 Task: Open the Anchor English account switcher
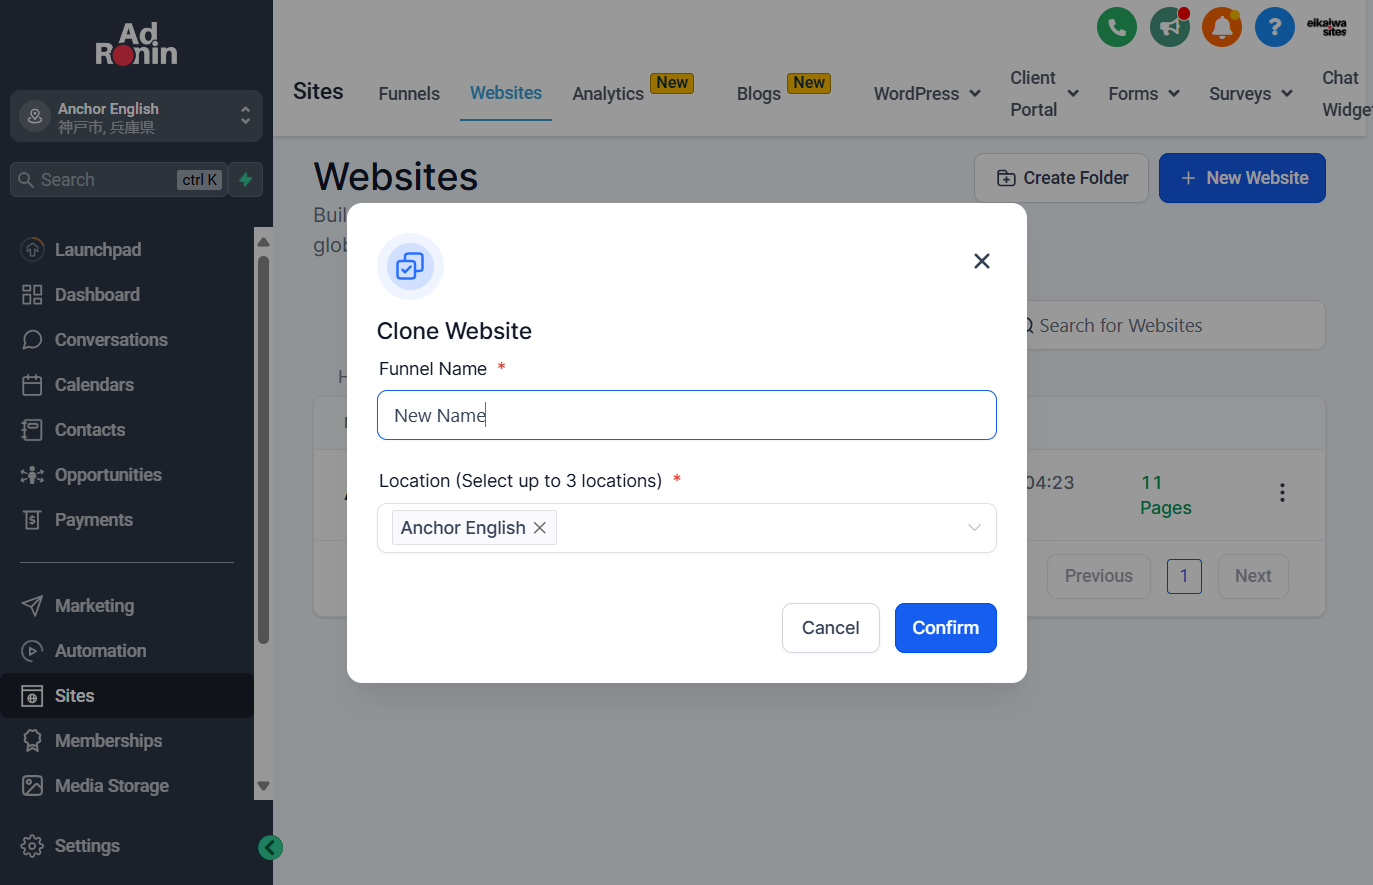[136, 117]
